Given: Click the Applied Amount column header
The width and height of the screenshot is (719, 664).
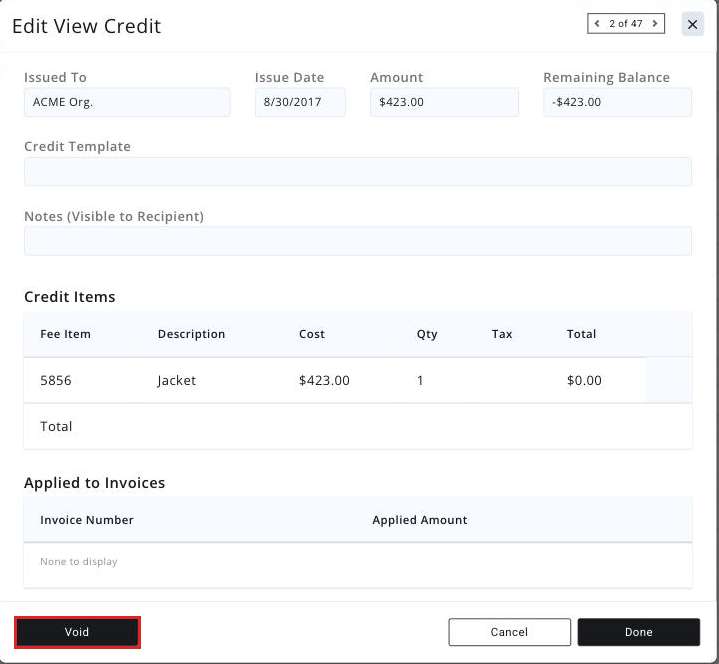Looking at the screenshot, I should [x=420, y=520].
